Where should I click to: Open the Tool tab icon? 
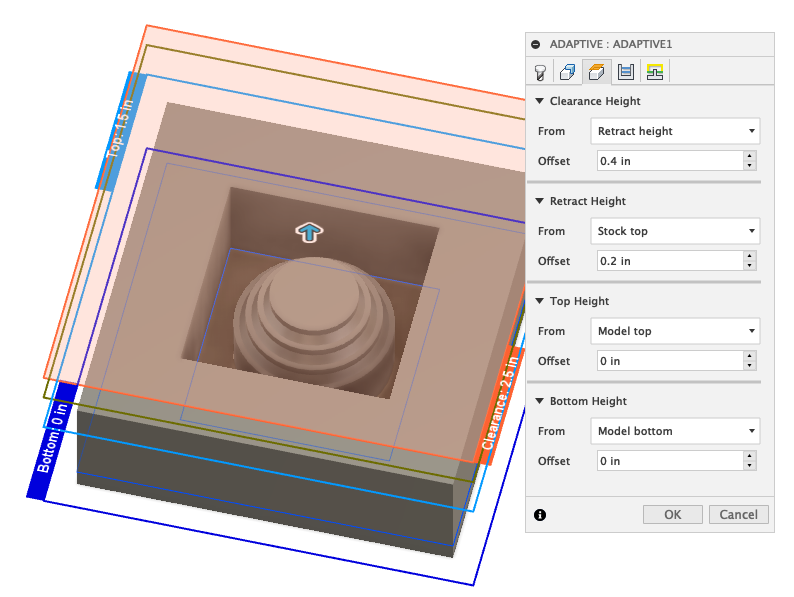(540, 72)
